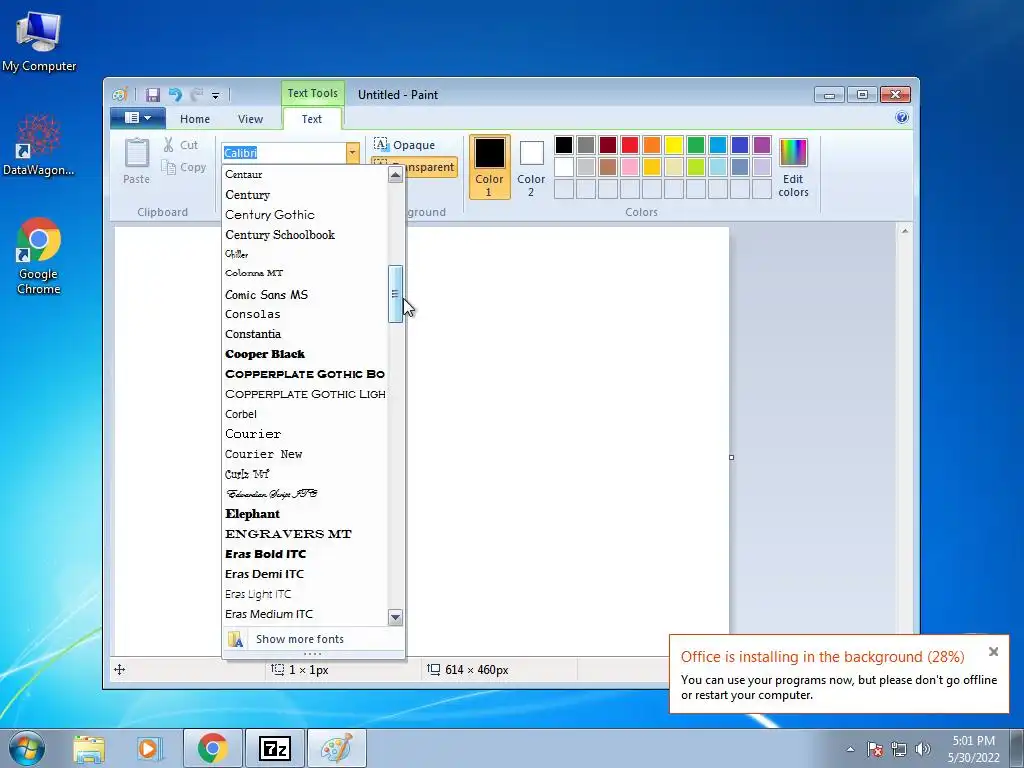Pick the green color swatch
Screen dimensions: 1024x768
[696, 145]
